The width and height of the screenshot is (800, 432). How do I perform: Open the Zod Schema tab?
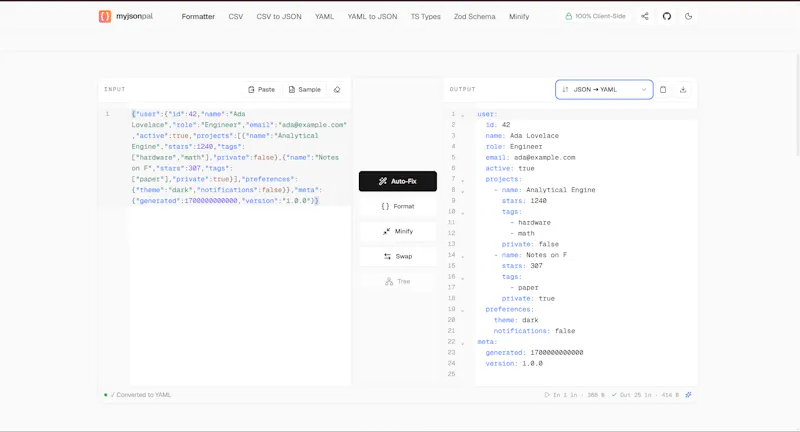pos(474,16)
